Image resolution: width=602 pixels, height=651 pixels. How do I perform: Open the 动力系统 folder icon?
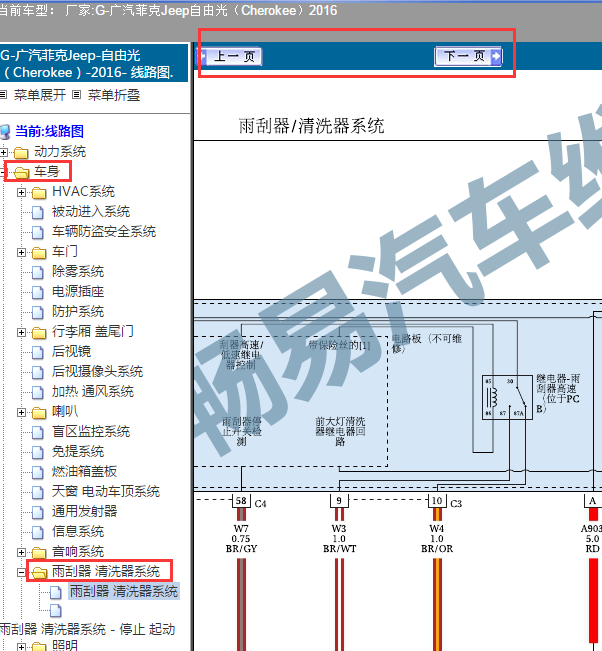coord(21,152)
